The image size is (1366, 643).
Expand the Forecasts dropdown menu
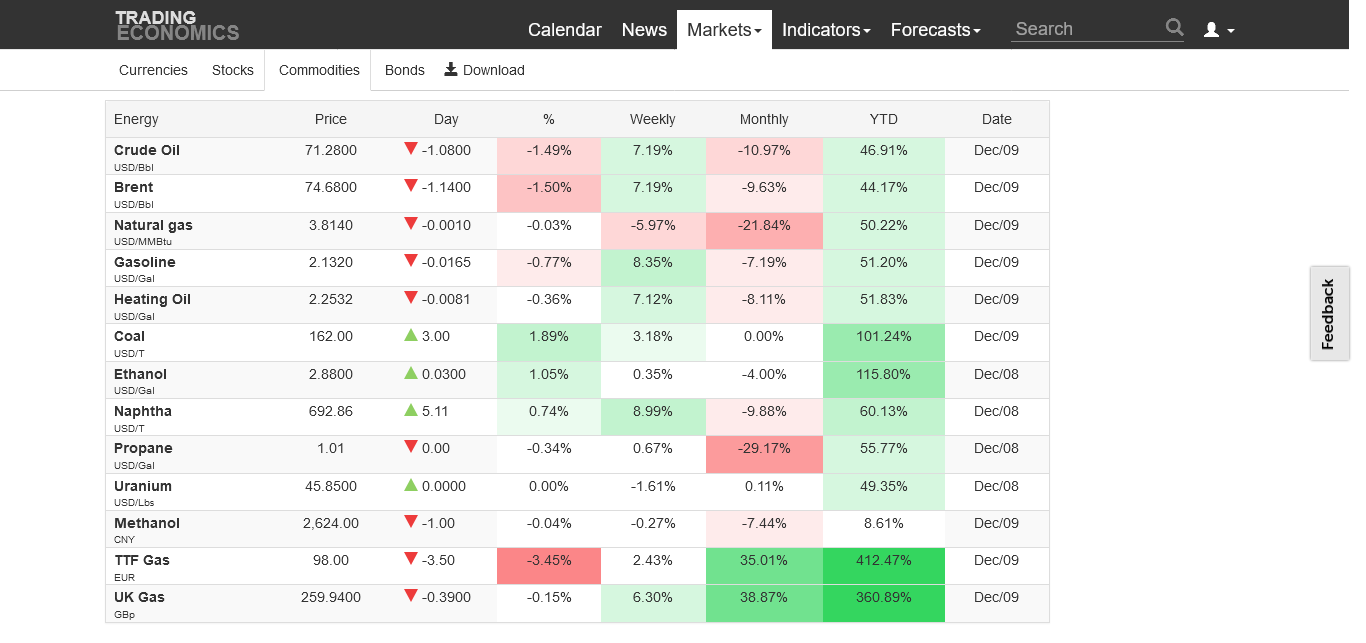[935, 30]
